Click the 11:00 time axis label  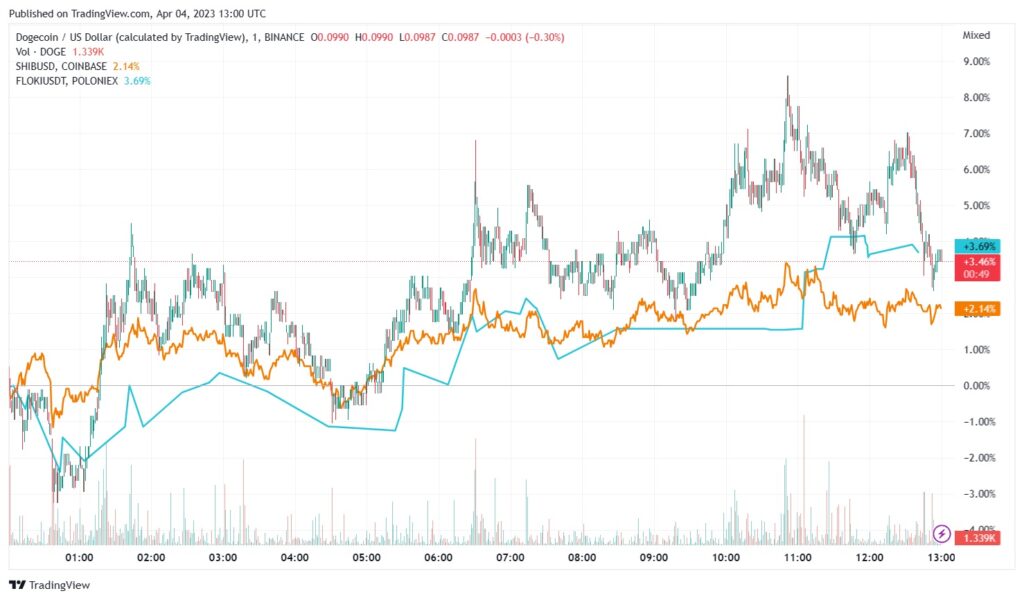pos(797,558)
